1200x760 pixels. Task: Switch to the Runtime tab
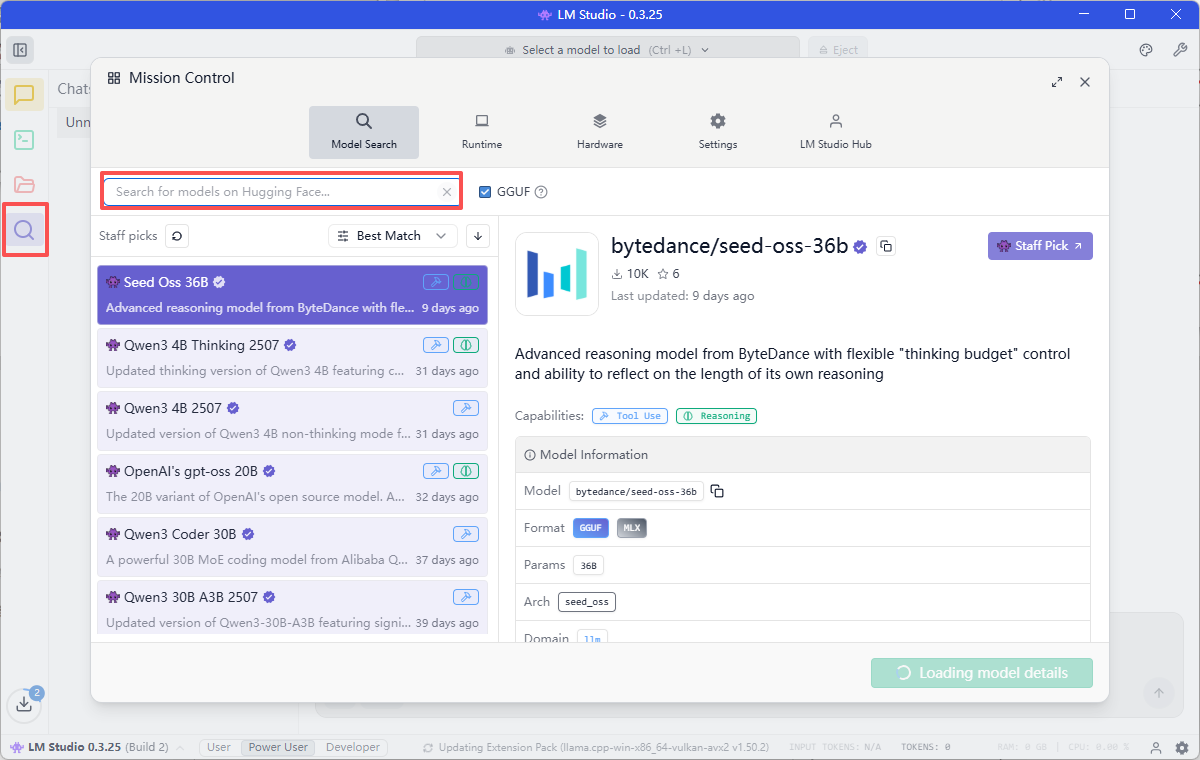click(482, 132)
